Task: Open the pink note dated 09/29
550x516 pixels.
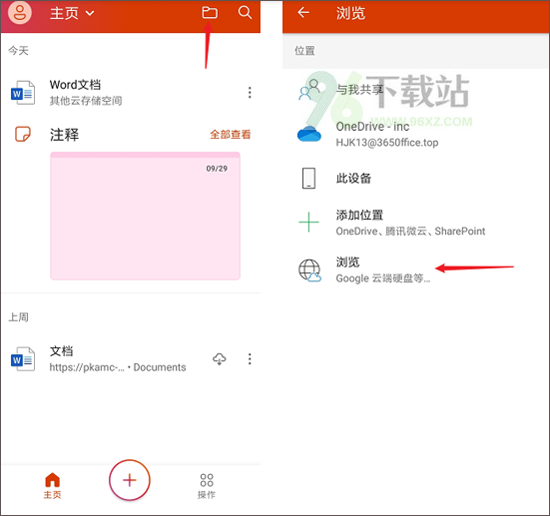Action: (x=145, y=216)
